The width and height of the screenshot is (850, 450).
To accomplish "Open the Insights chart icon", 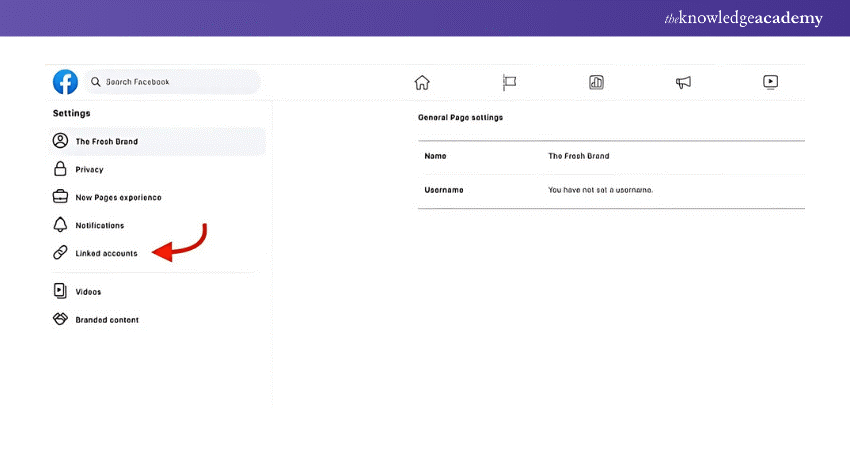I will [596, 82].
